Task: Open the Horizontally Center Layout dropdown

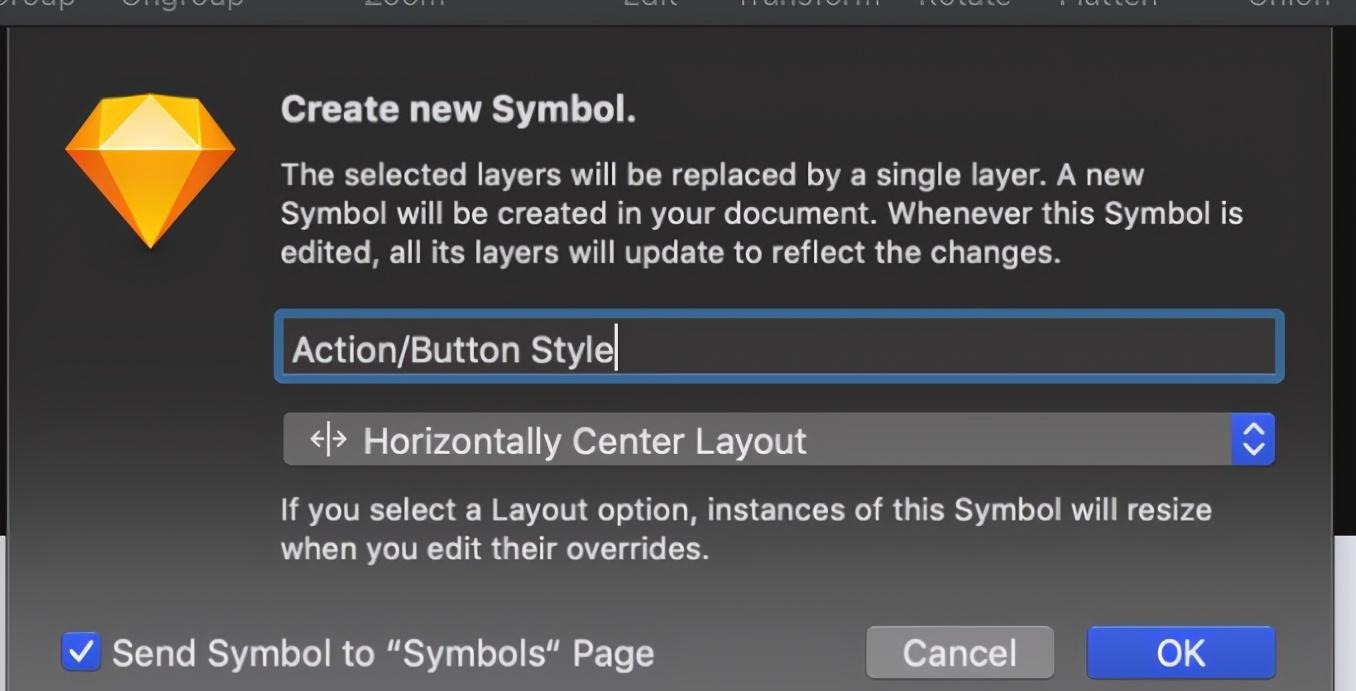Action: tap(779, 439)
